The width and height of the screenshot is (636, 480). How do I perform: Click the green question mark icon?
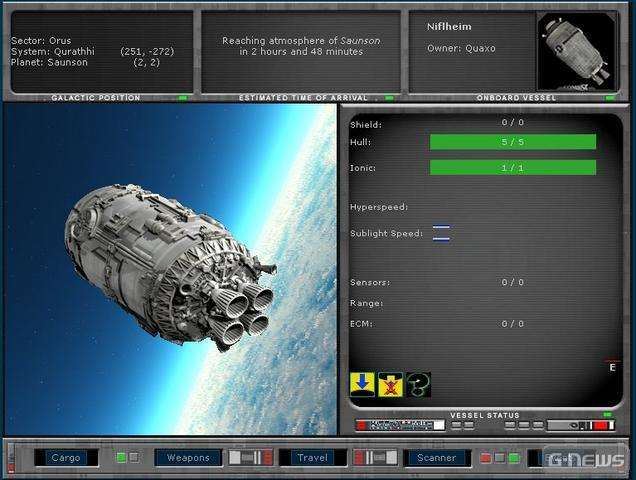[419, 385]
